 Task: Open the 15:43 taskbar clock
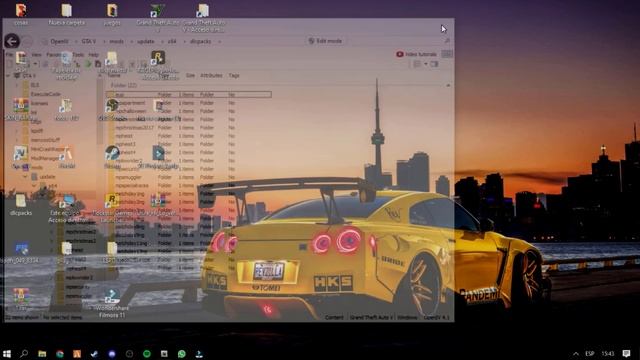coord(608,353)
